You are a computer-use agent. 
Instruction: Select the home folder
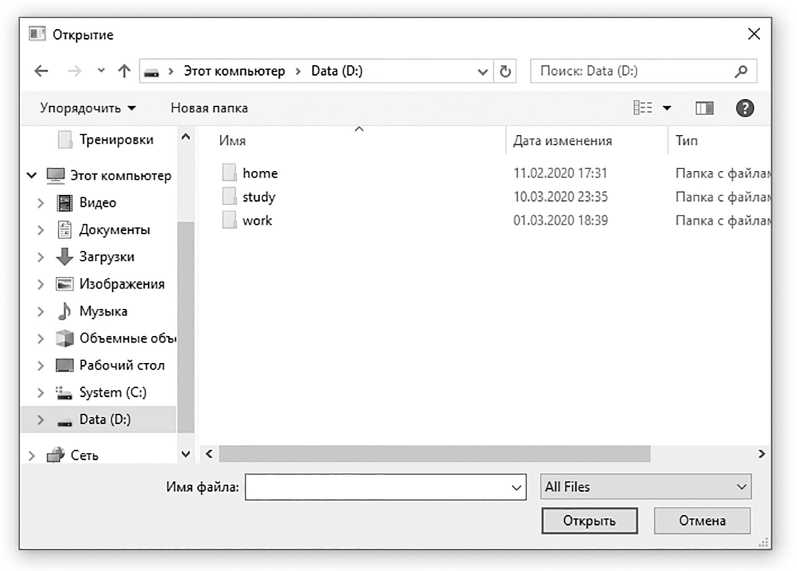260,173
